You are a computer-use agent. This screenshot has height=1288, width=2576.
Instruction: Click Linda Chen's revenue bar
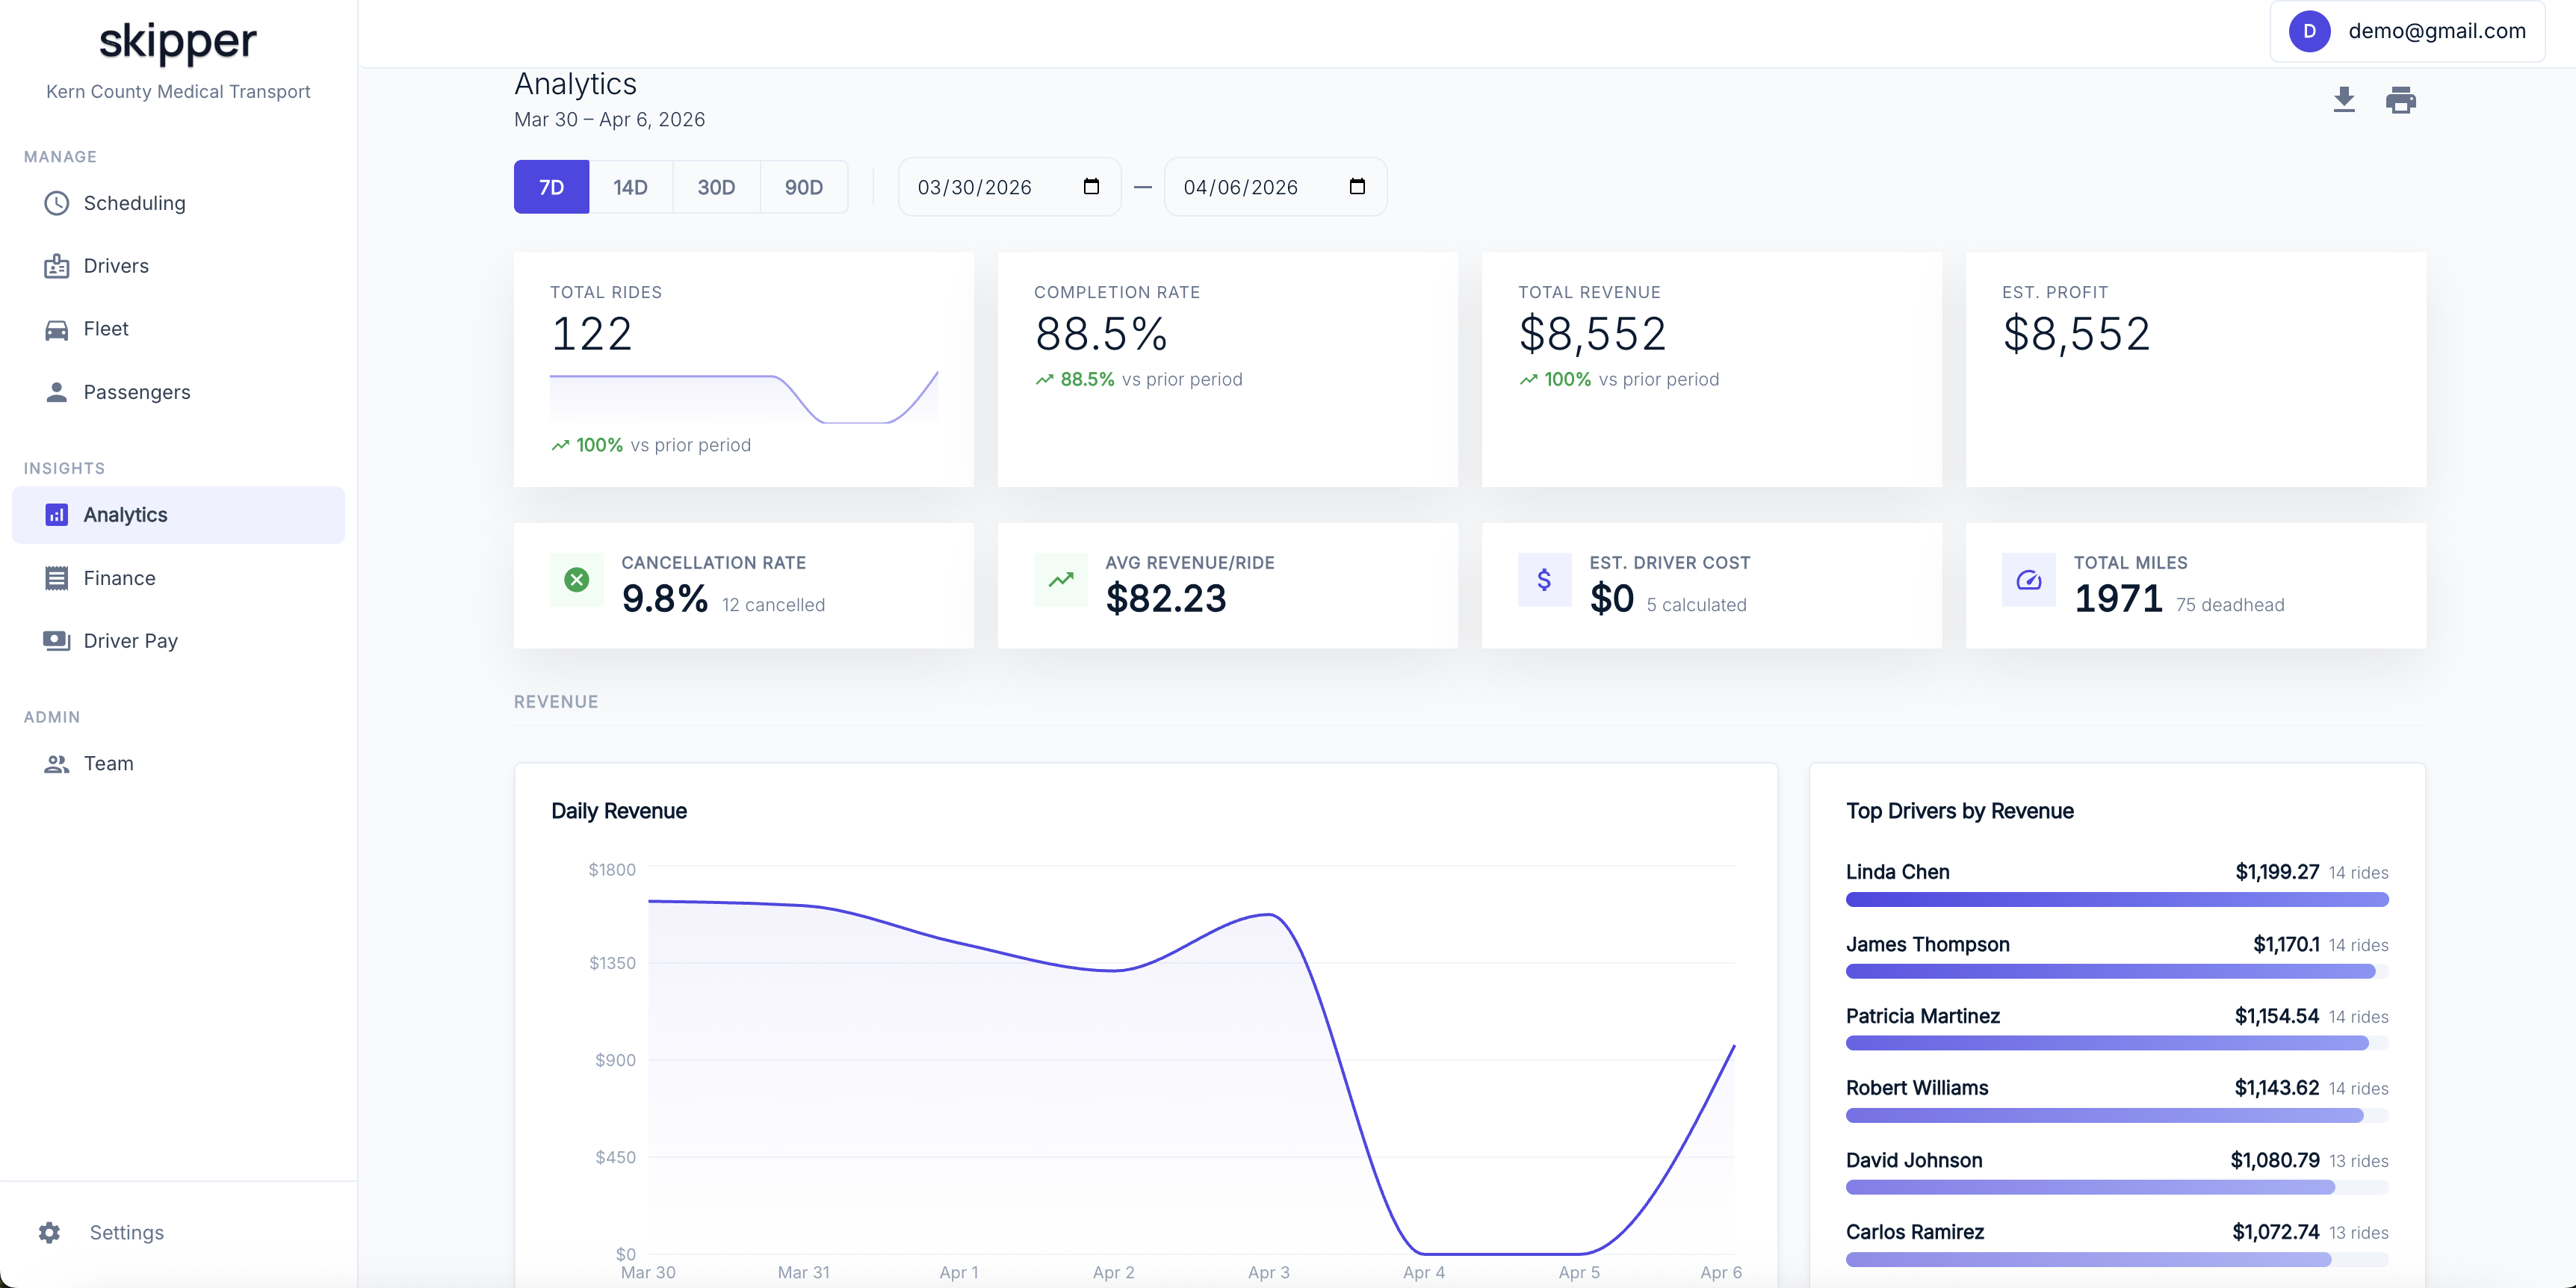point(2117,900)
